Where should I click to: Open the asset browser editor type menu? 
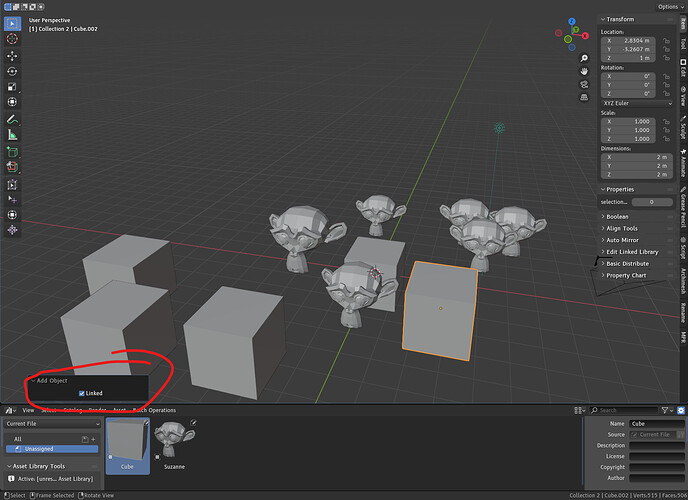click(x=11, y=410)
